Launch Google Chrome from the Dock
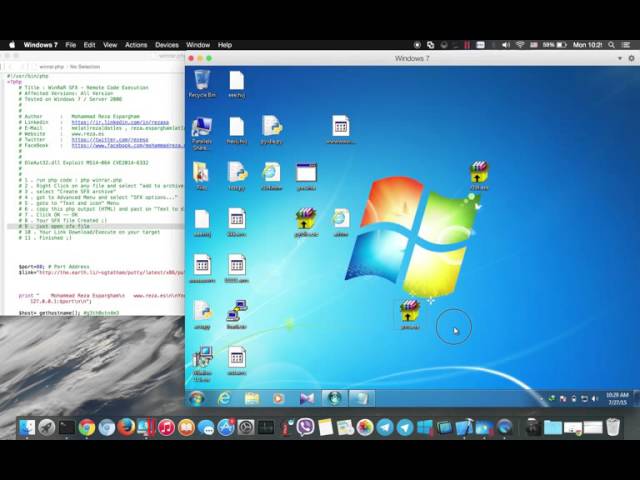The width and height of the screenshot is (640, 480). [x=87, y=427]
